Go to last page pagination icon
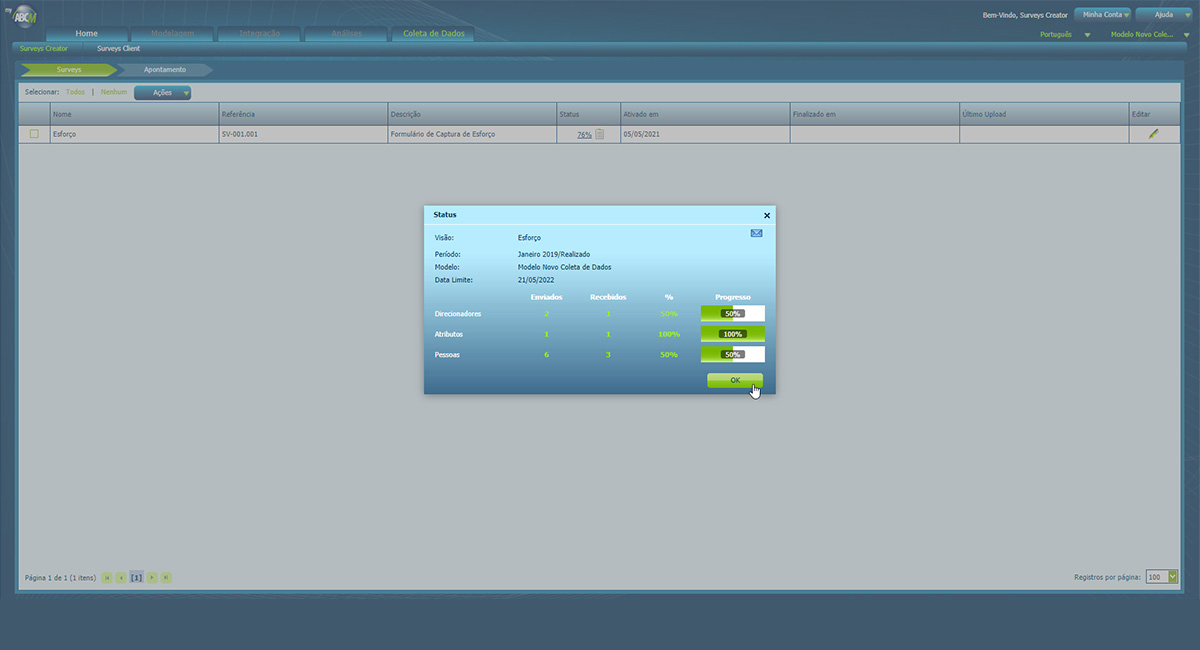Image resolution: width=1200 pixels, height=650 pixels. click(166, 577)
